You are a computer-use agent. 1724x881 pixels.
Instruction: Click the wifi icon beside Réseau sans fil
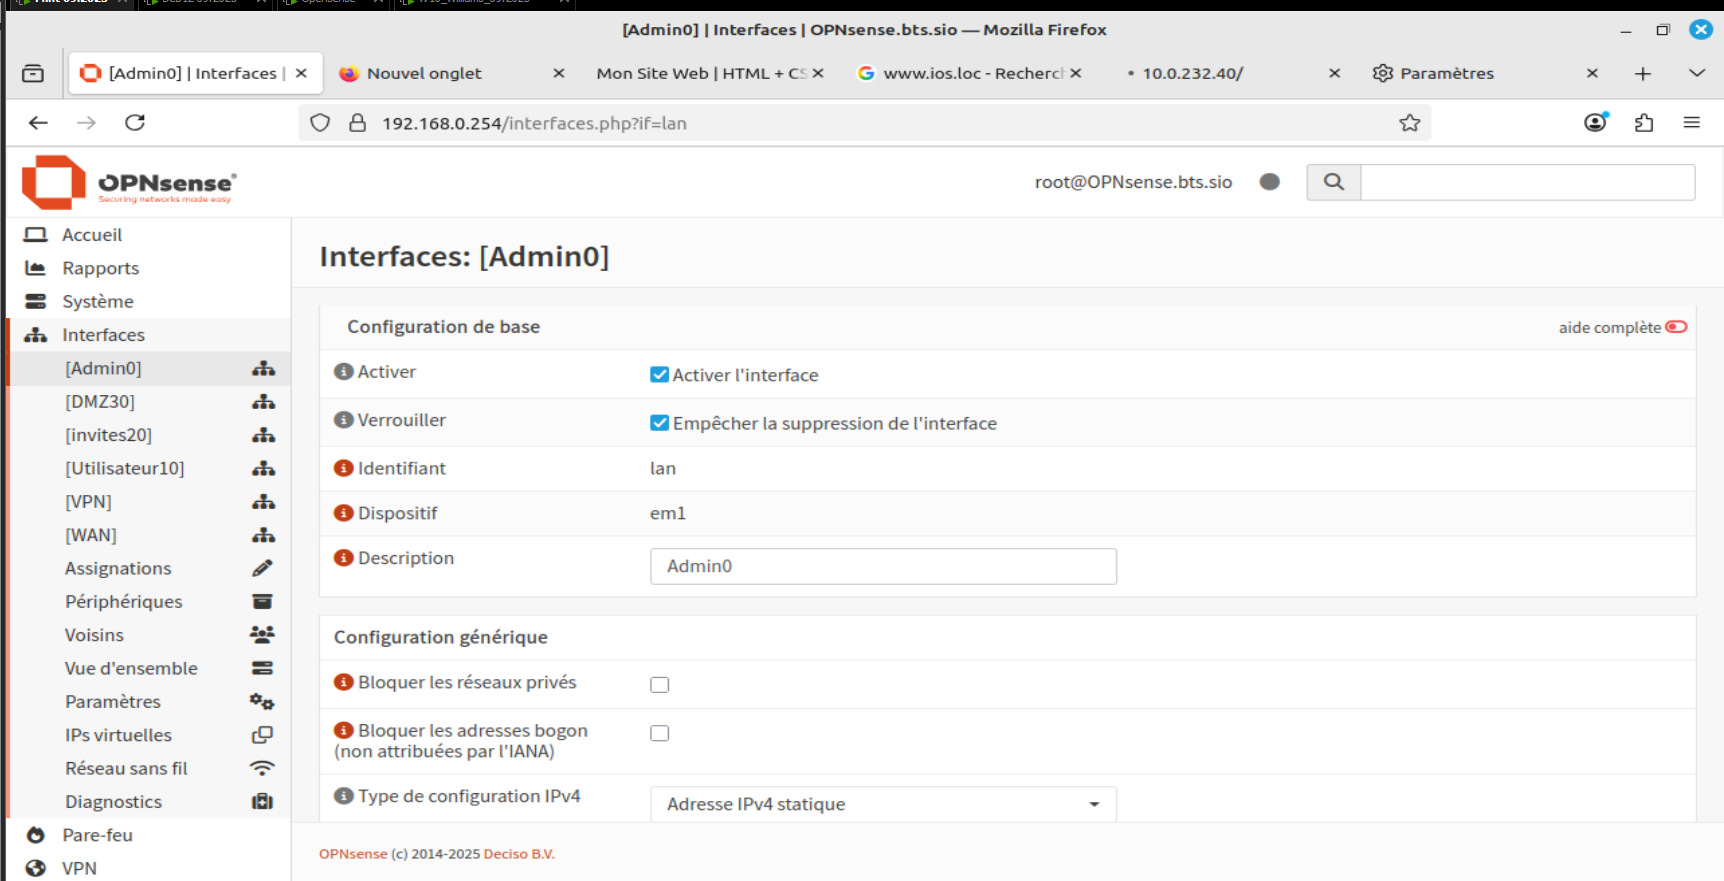pos(262,768)
